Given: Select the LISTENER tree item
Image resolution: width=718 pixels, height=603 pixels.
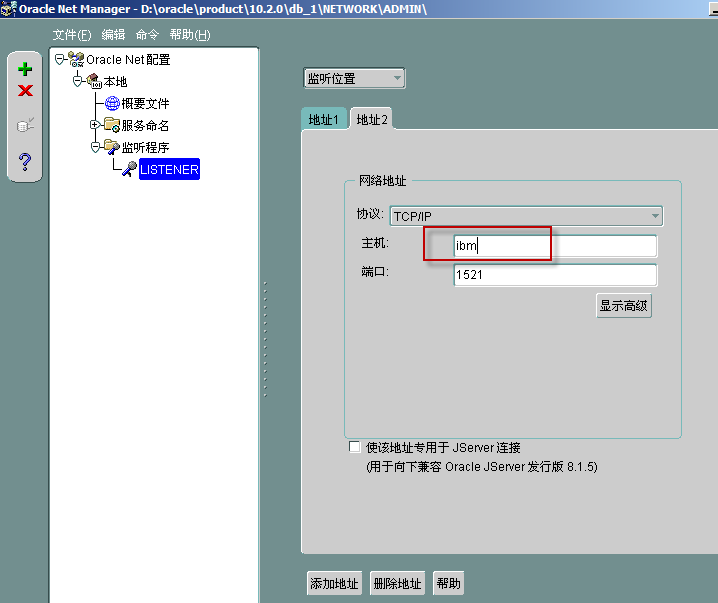Looking at the screenshot, I should 169,169.
